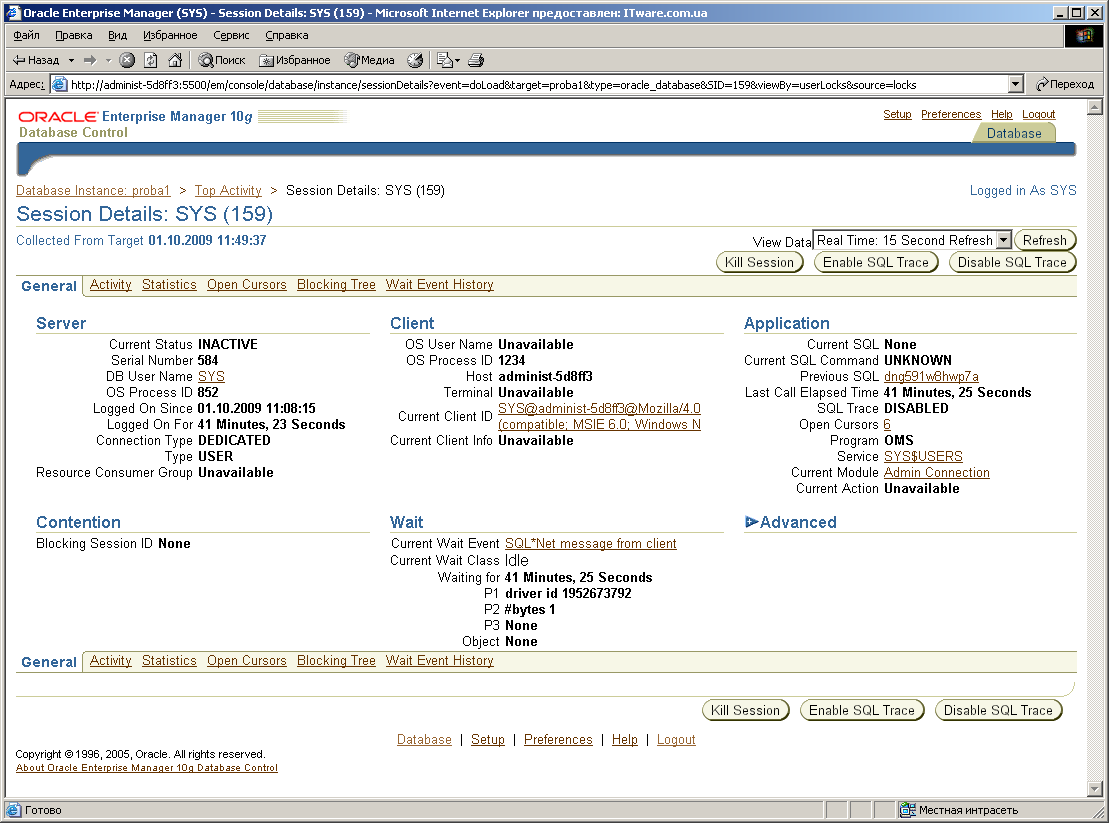1109x823 pixels.
Task: Open the Файл menu
Action: click(26, 35)
